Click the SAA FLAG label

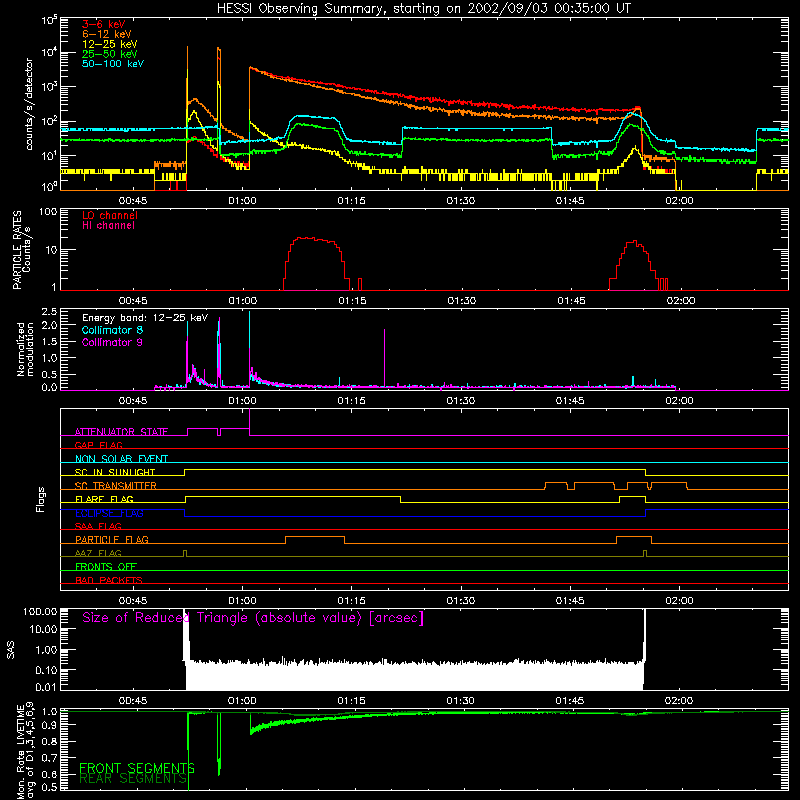coord(98,526)
